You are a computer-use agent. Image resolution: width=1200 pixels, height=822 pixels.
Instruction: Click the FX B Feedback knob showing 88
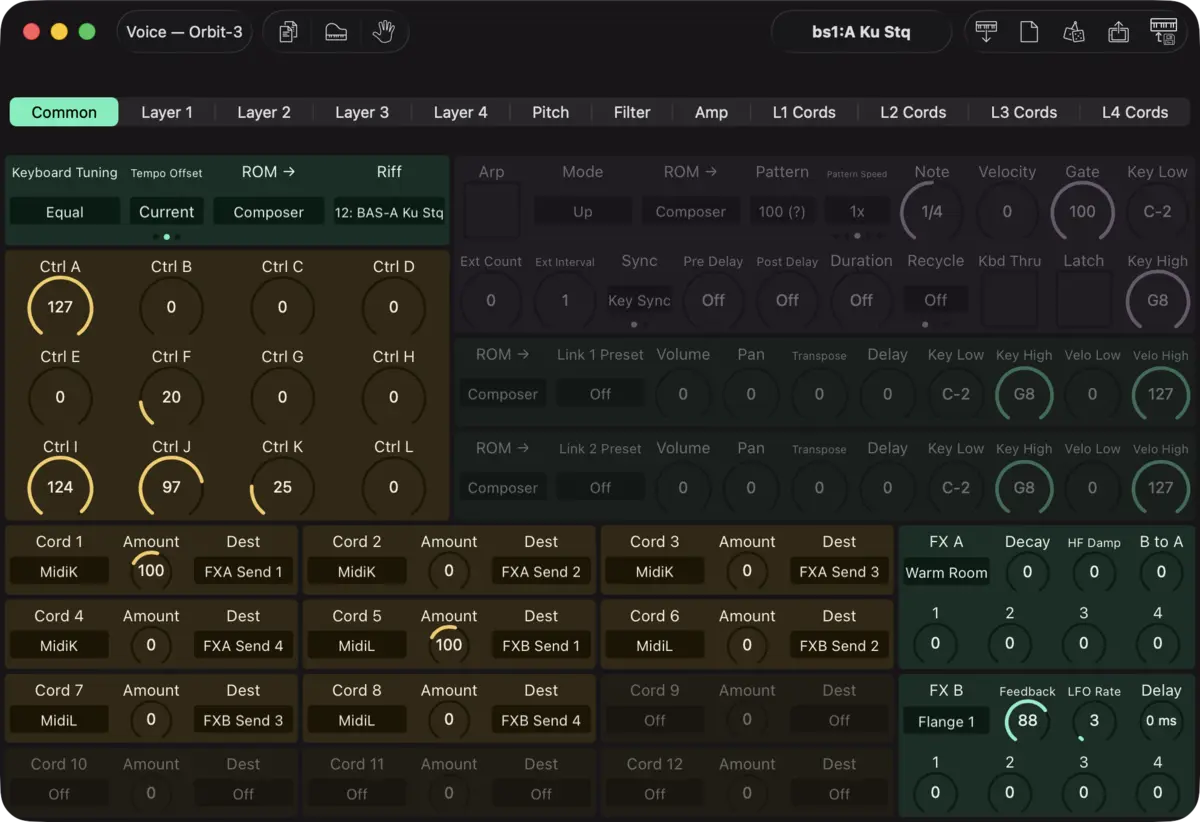1027,720
